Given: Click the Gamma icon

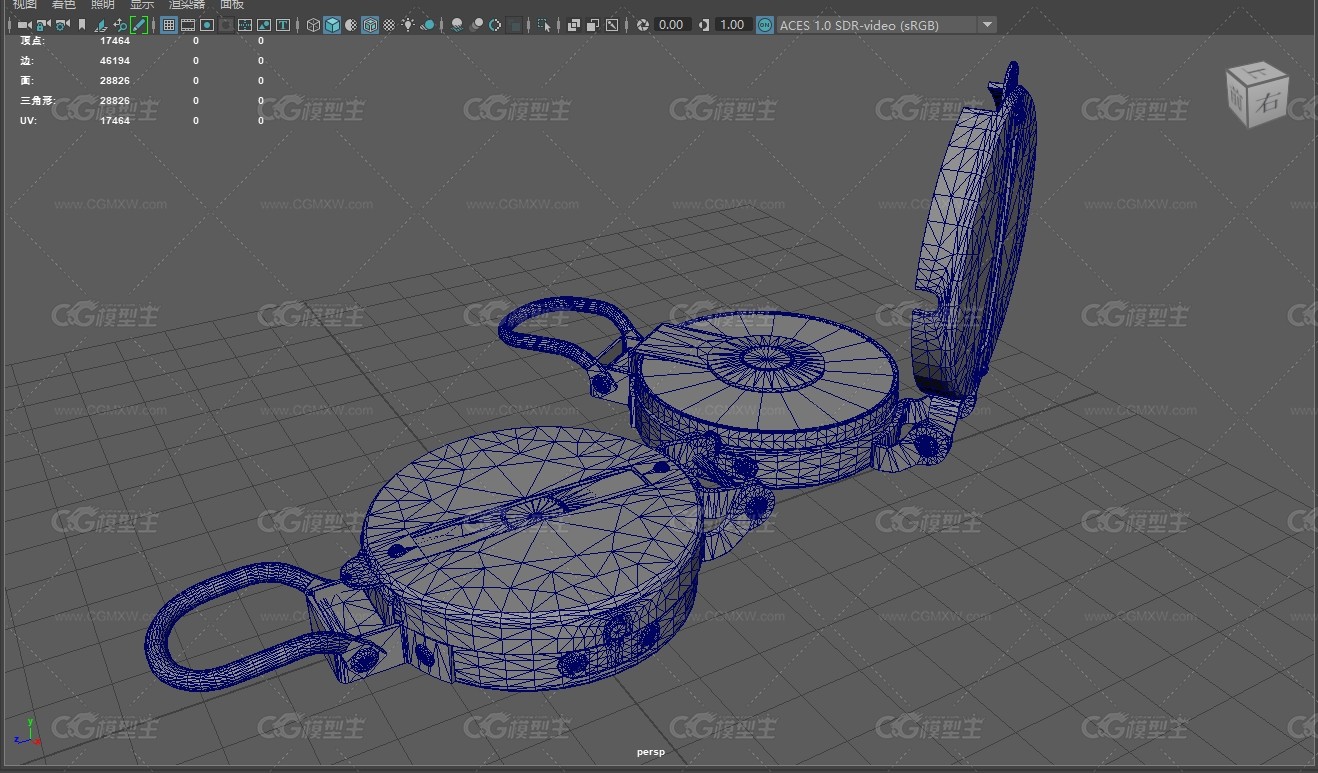Looking at the screenshot, I should (x=704, y=25).
